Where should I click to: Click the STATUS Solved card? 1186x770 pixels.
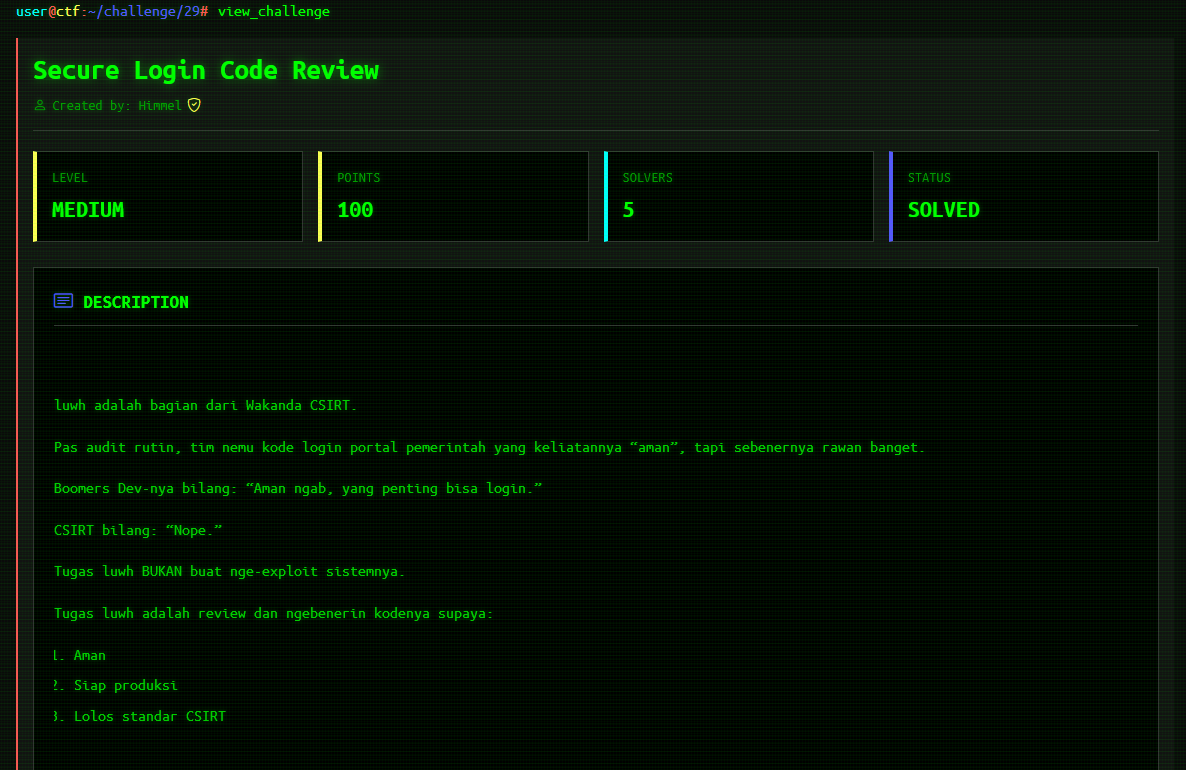[x=1024, y=196]
